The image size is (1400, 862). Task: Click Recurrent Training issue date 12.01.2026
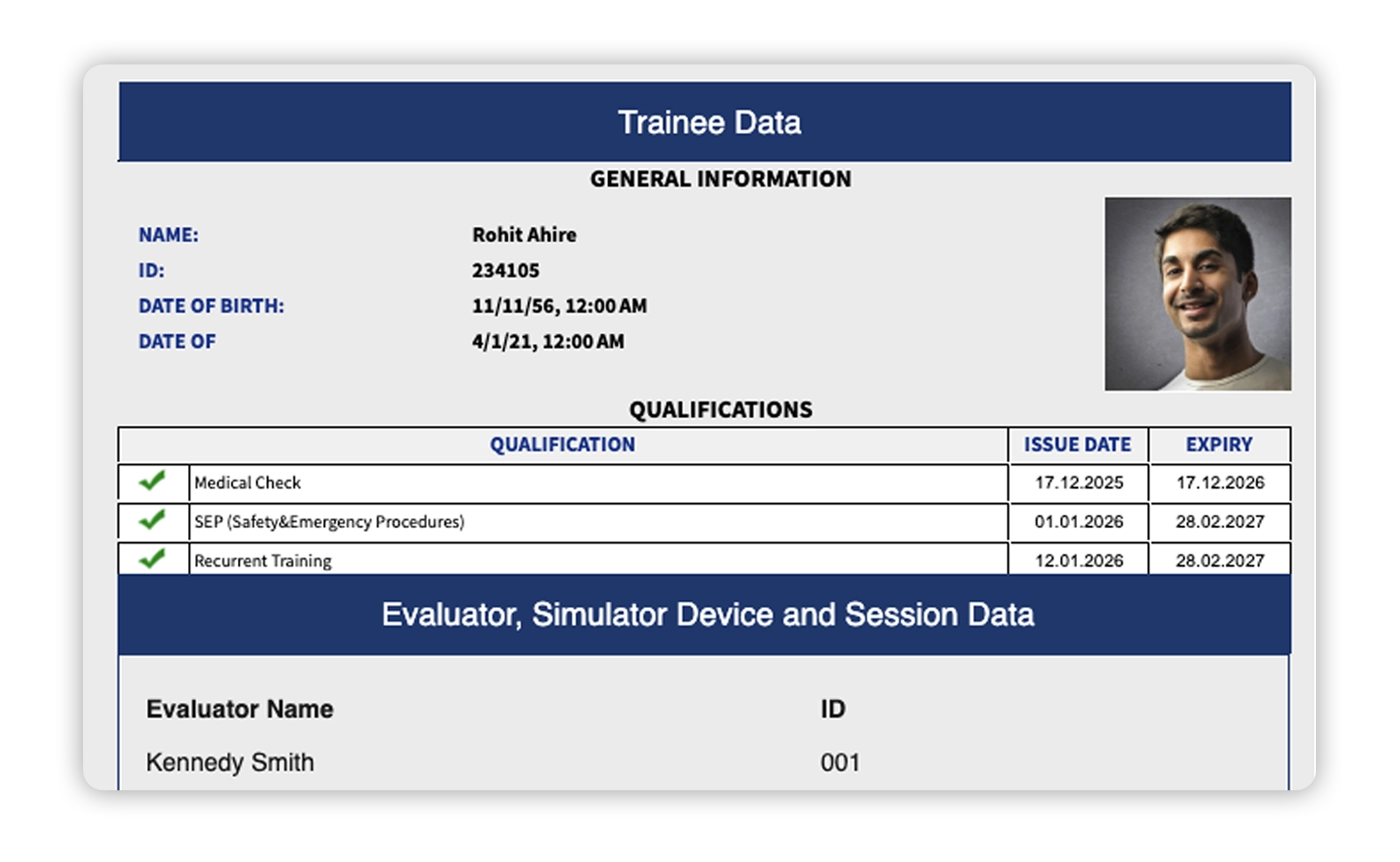coord(1078,561)
